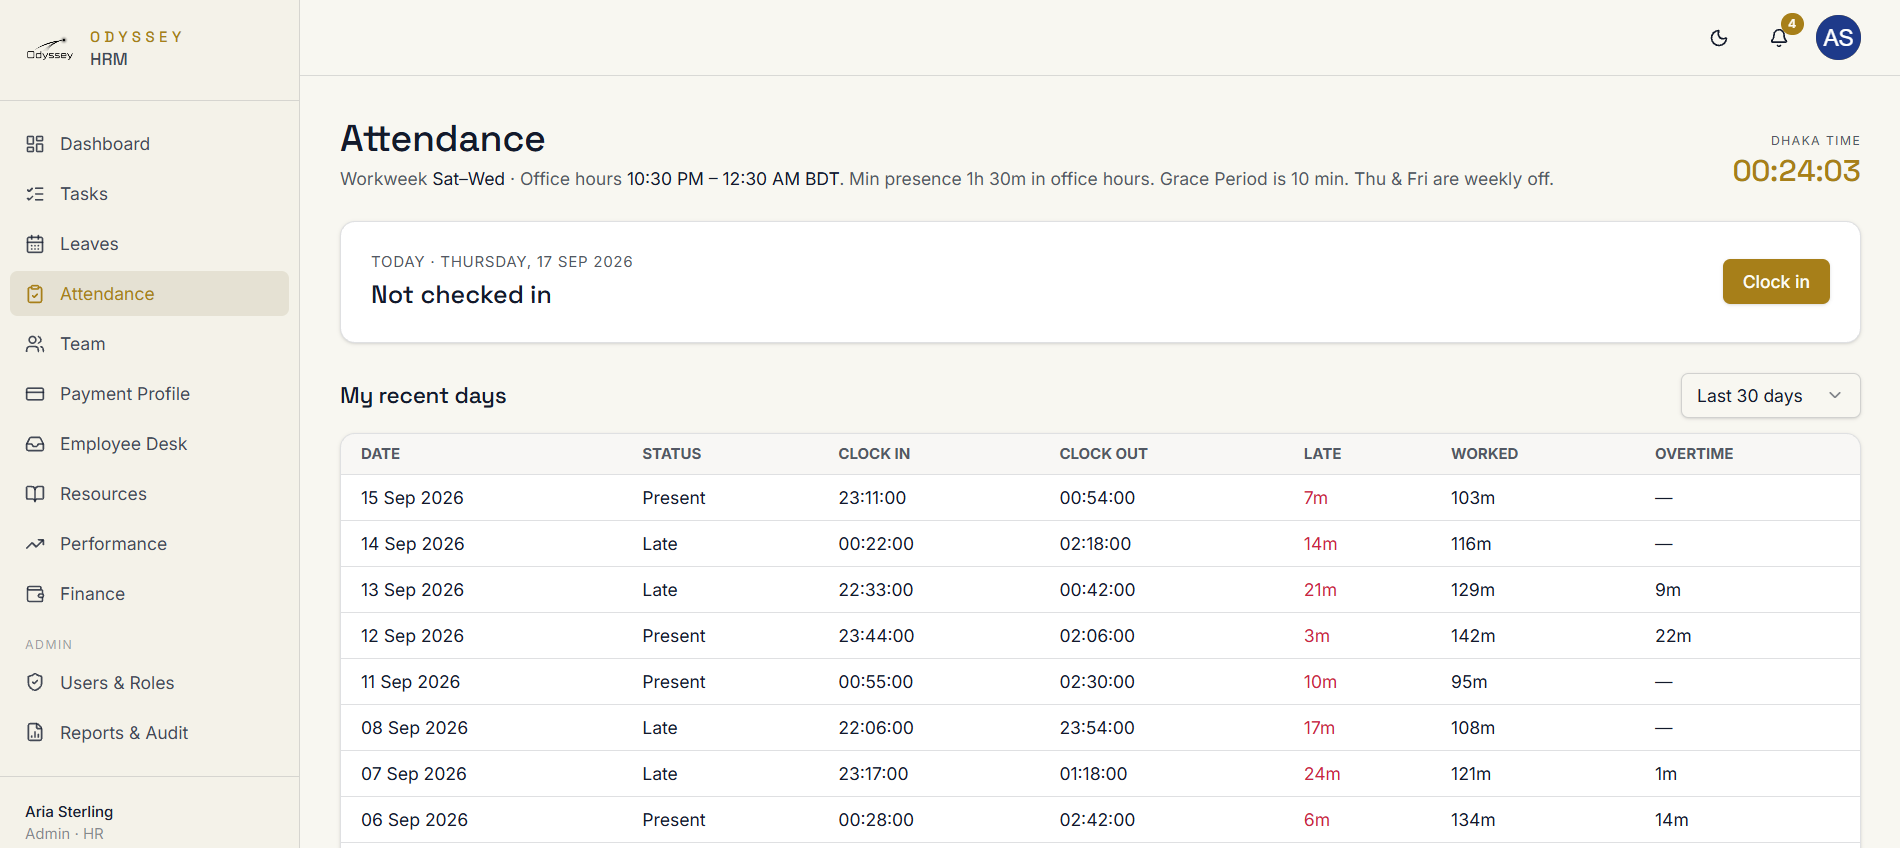This screenshot has height=848, width=1900.
Task: Open Employee Desk link
Action: coord(150,444)
